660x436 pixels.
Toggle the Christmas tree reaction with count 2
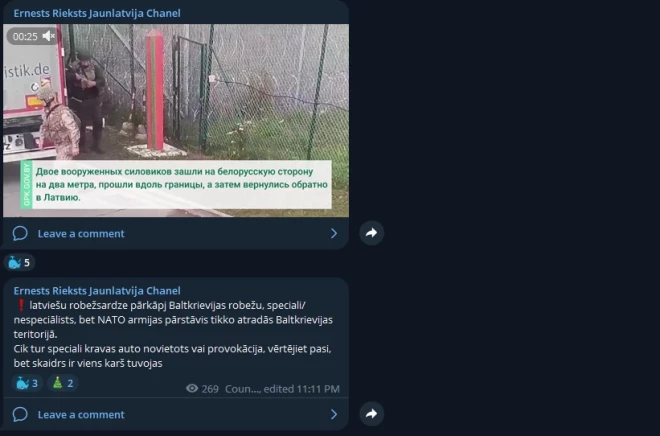point(62,383)
